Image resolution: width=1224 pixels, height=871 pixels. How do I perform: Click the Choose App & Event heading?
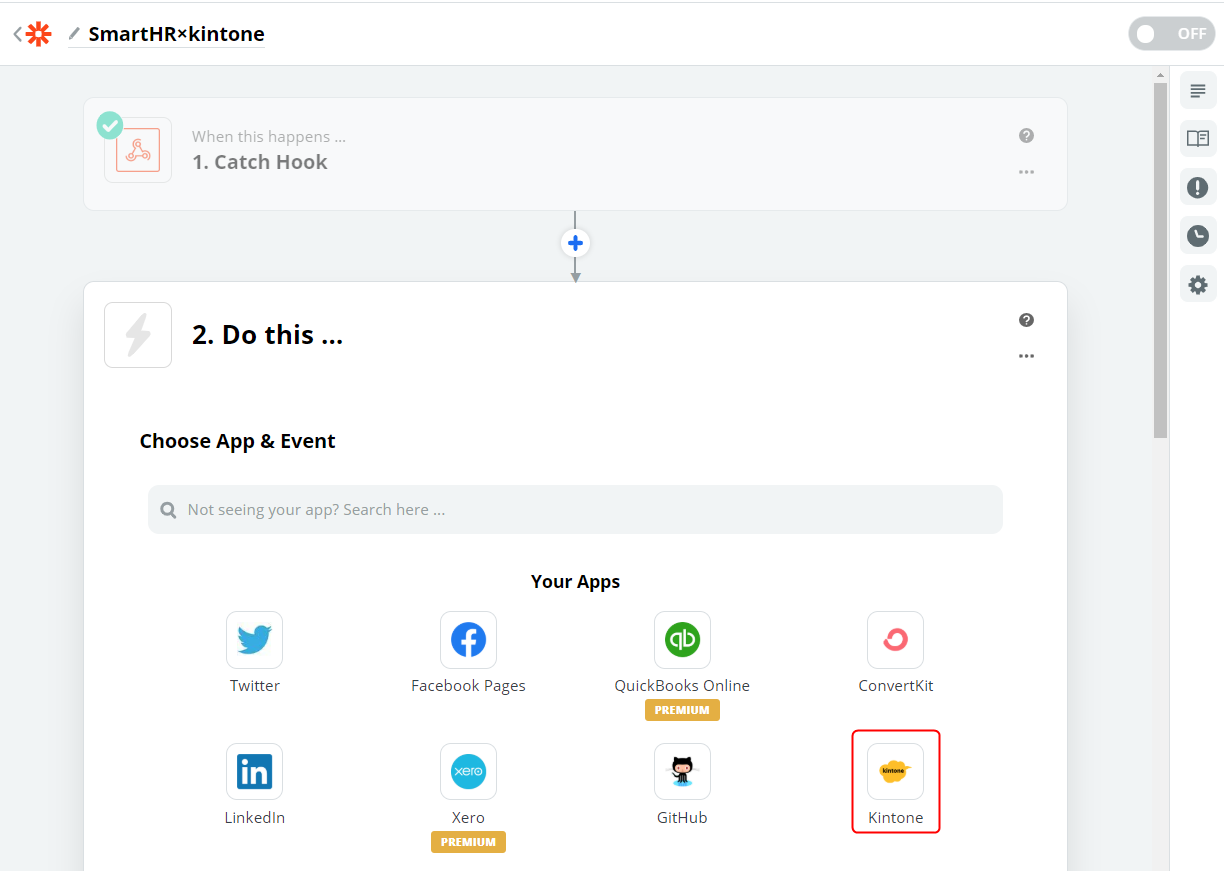click(x=238, y=441)
